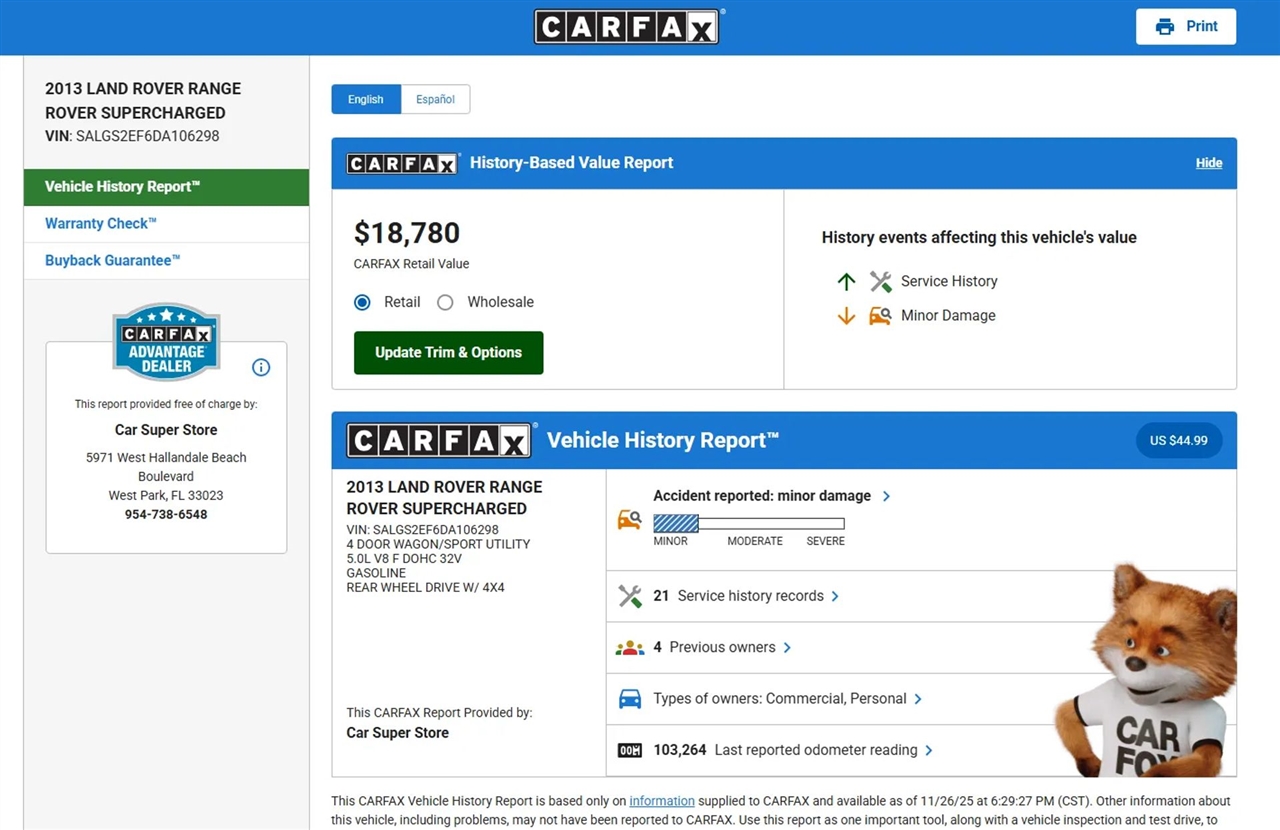
Task: Select the Retail value radio button
Action: 363,302
